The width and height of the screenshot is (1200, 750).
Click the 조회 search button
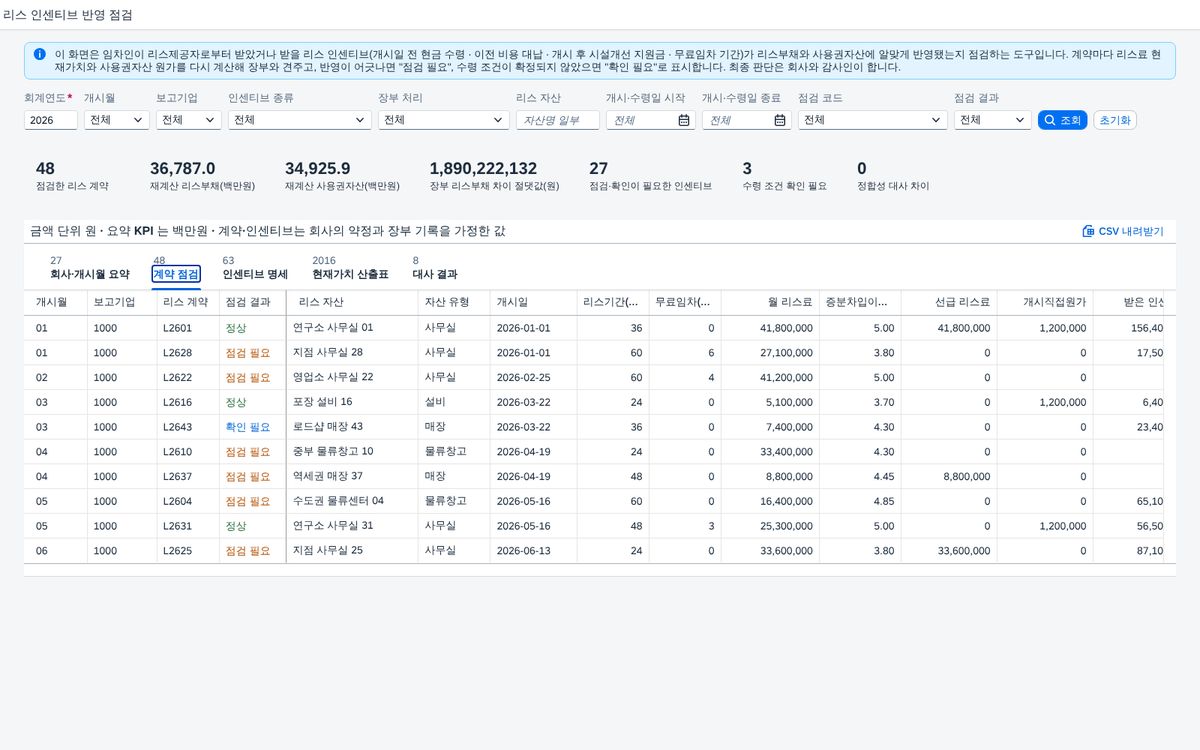pos(1062,120)
